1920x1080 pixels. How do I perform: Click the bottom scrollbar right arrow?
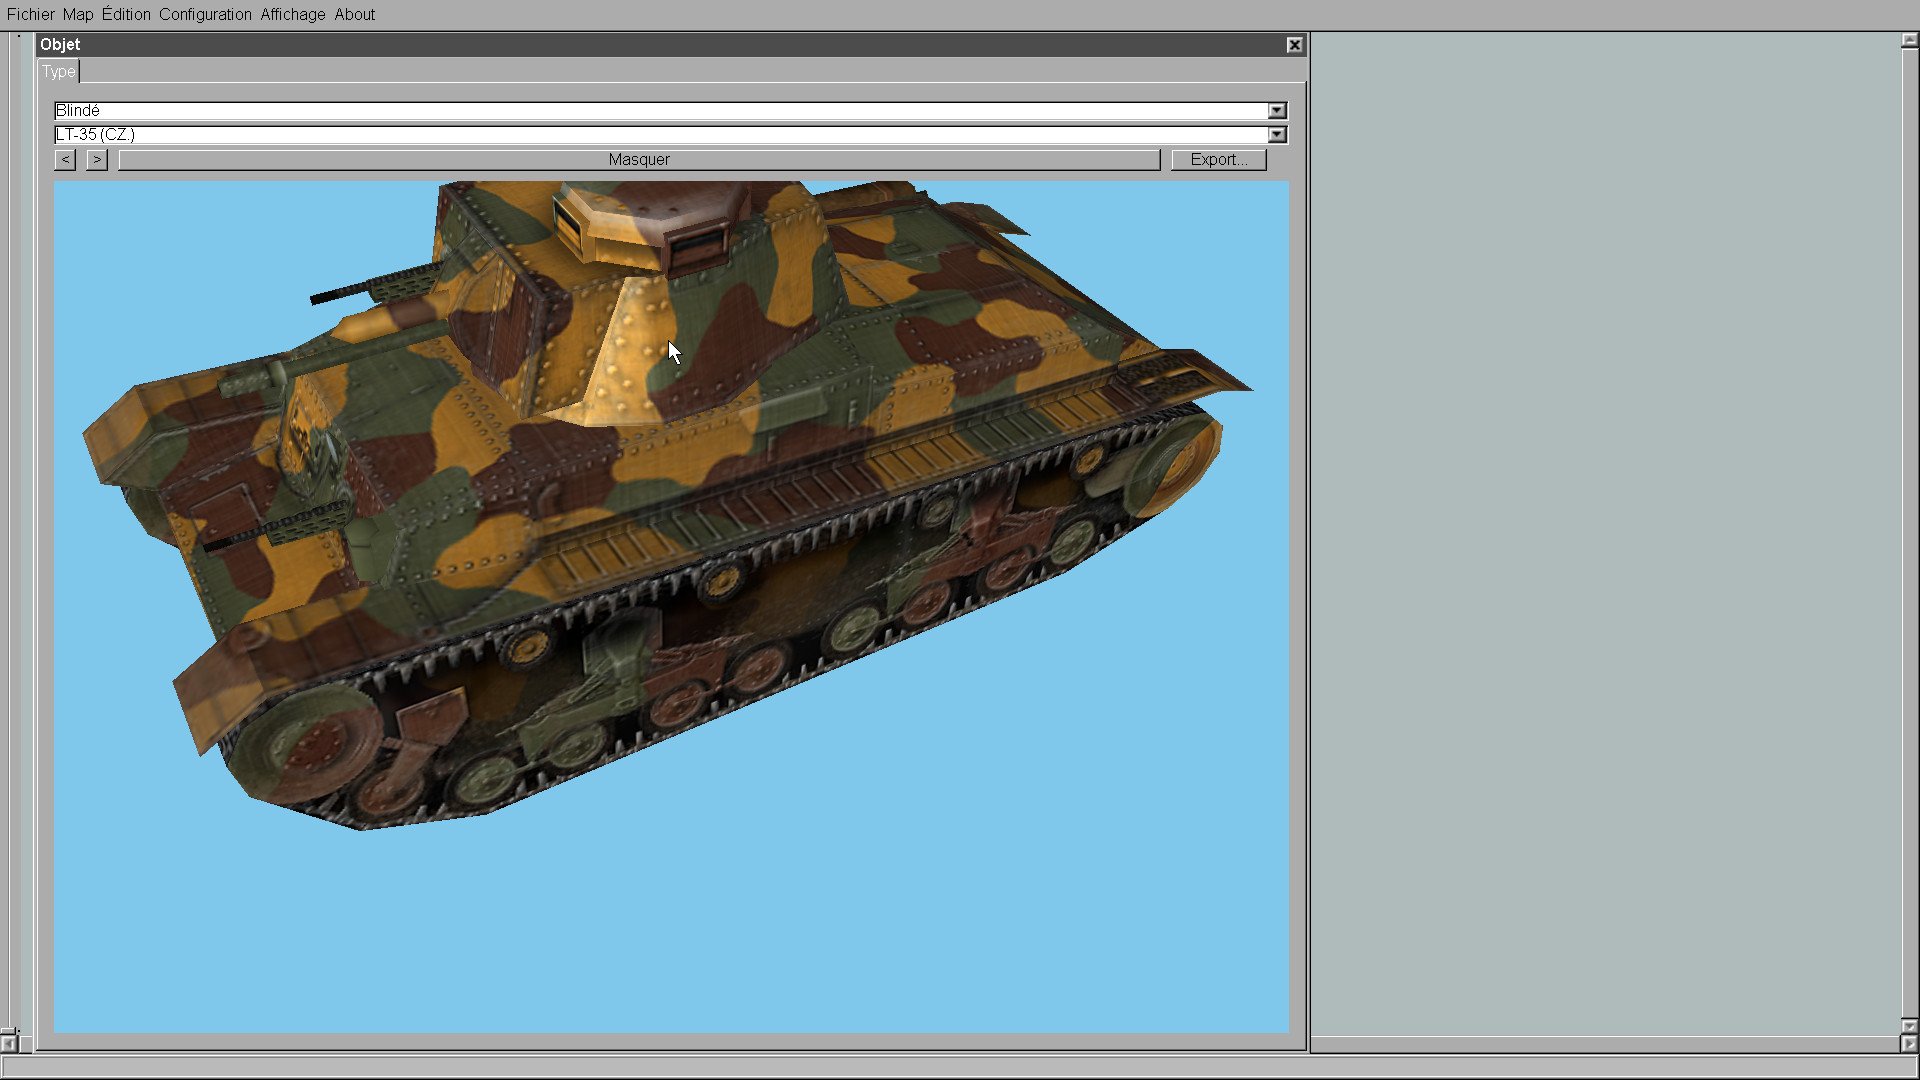[1909, 1044]
